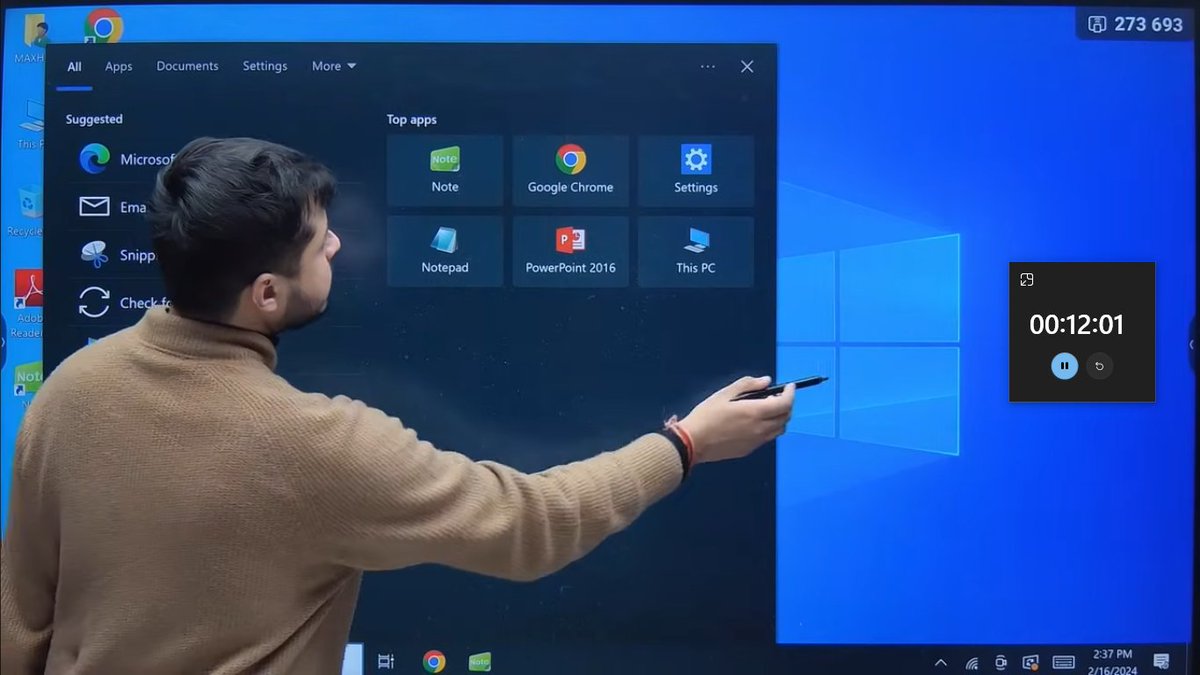This screenshot has height=675, width=1200.
Task: Open Google Chrome from Top apps
Action: pyautogui.click(x=571, y=171)
